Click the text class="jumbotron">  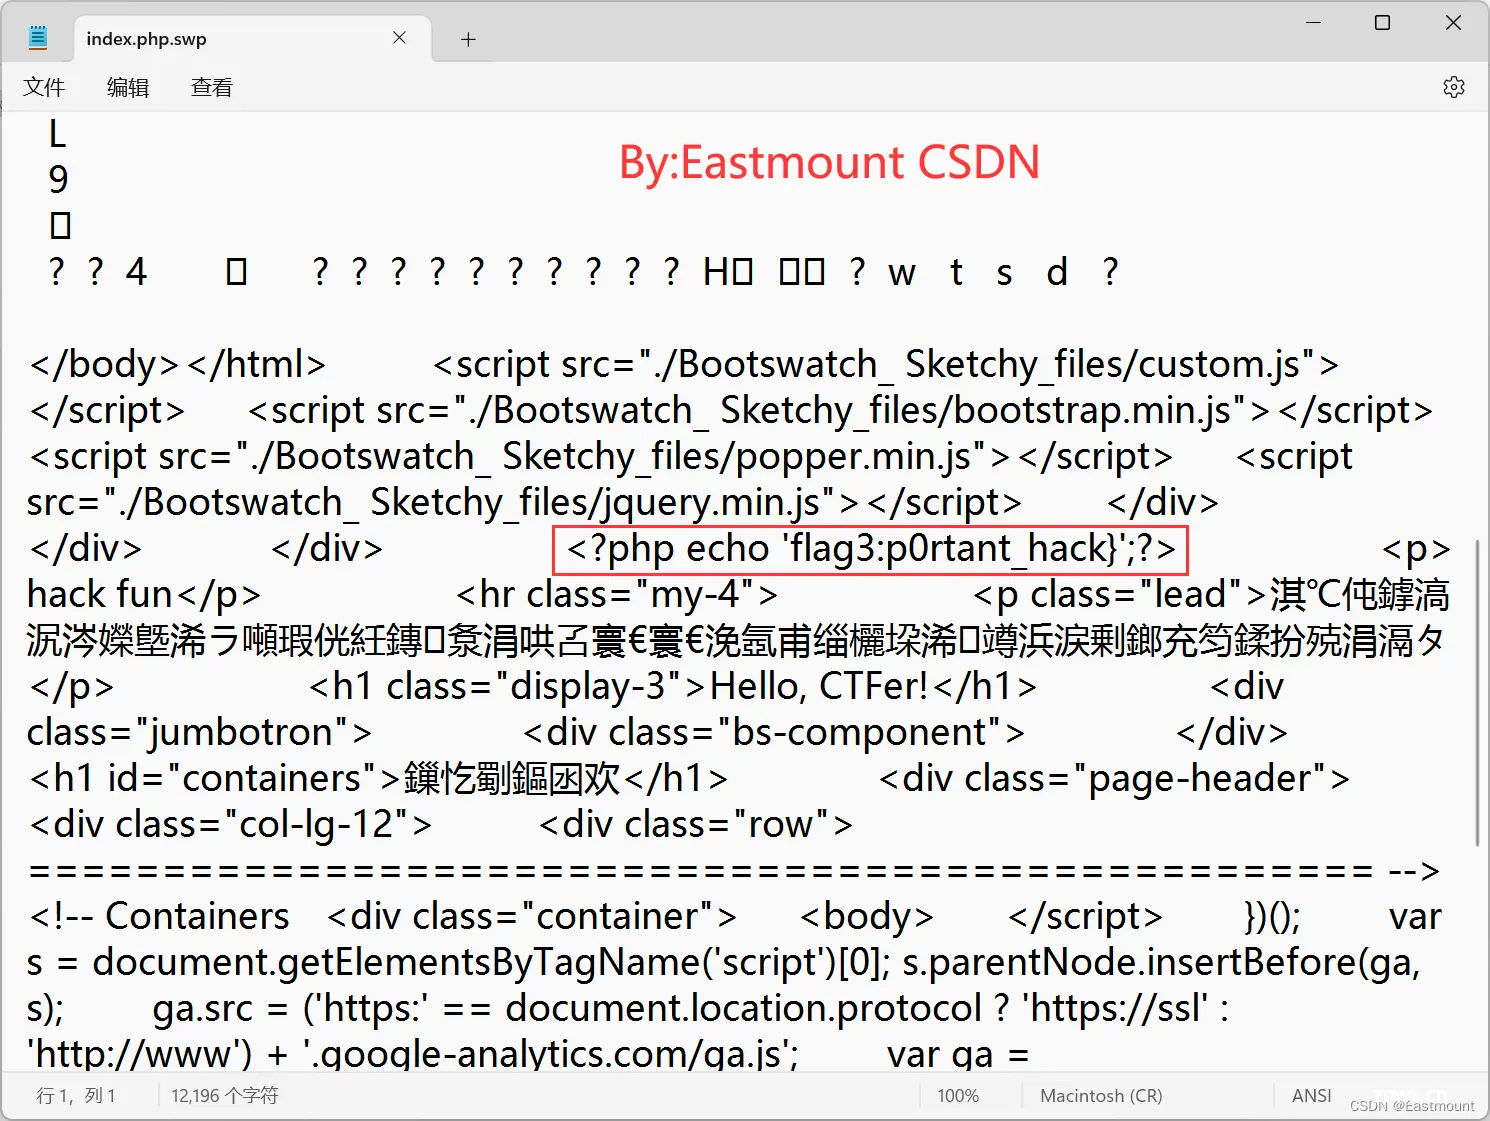click(199, 732)
